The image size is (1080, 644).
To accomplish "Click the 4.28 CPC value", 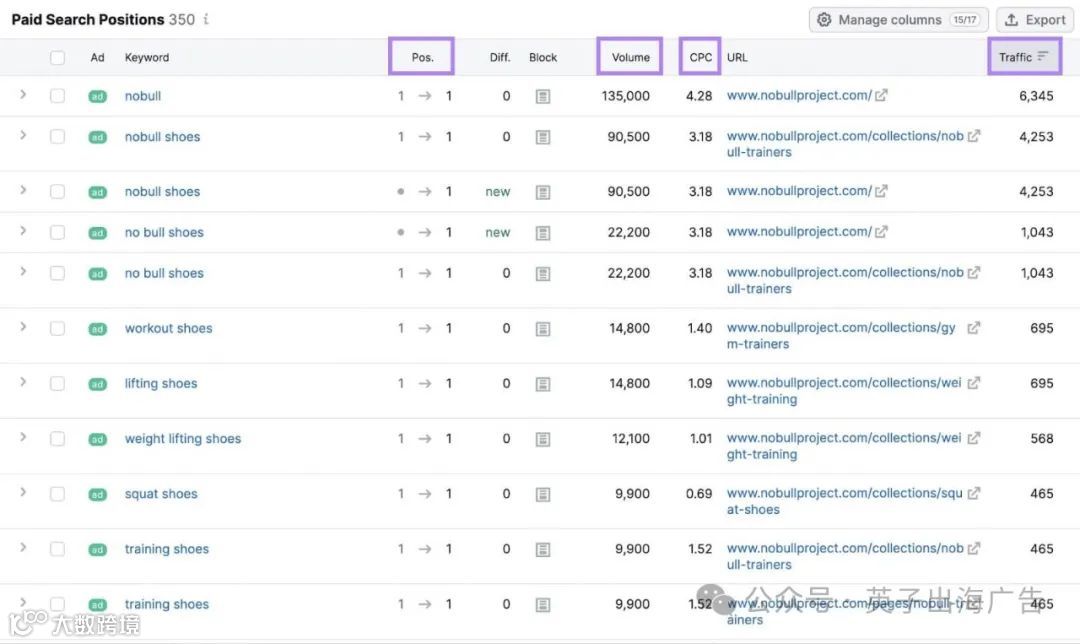I will [699, 96].
